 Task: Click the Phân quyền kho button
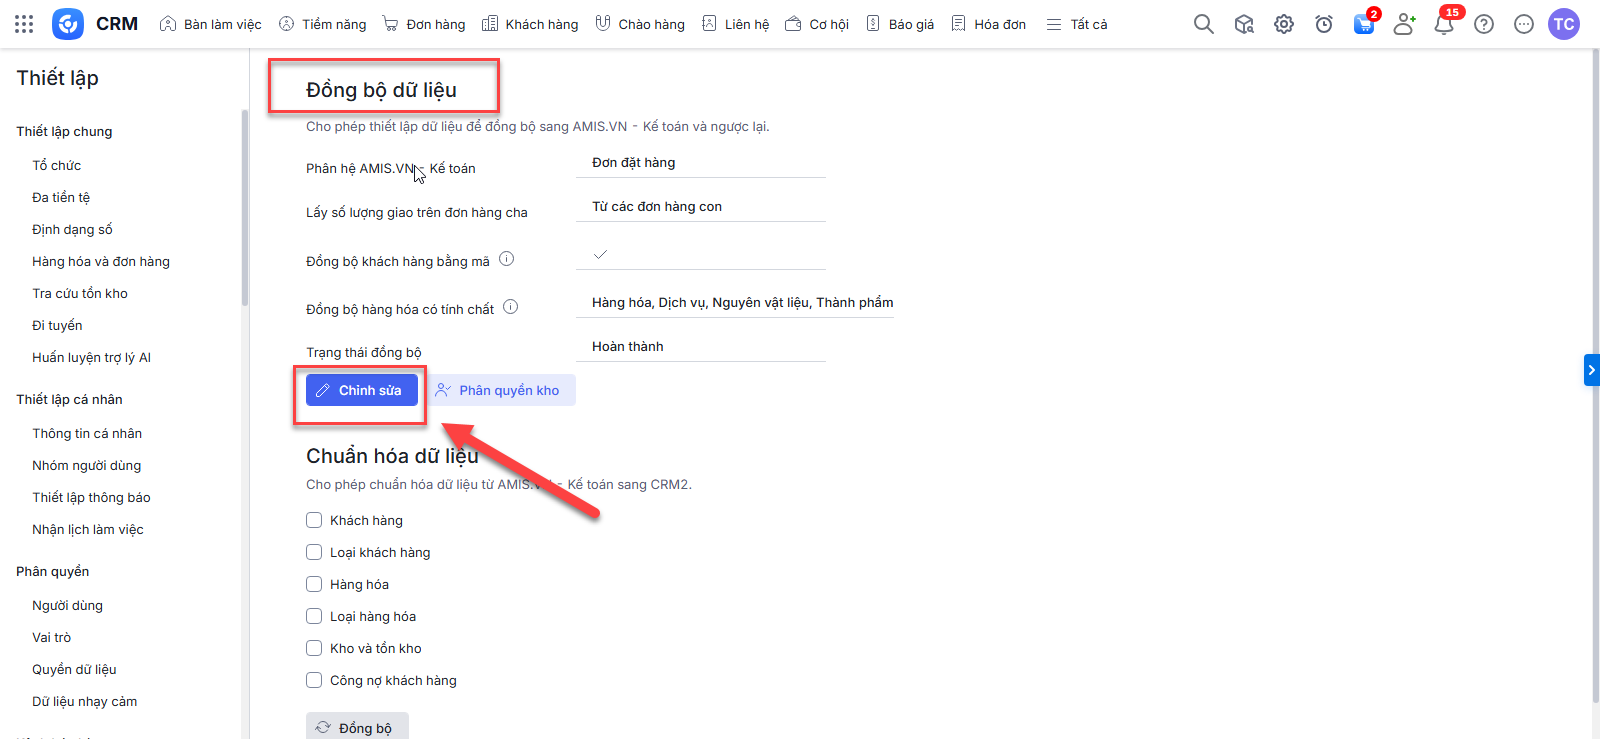click(x=498, y=390)
